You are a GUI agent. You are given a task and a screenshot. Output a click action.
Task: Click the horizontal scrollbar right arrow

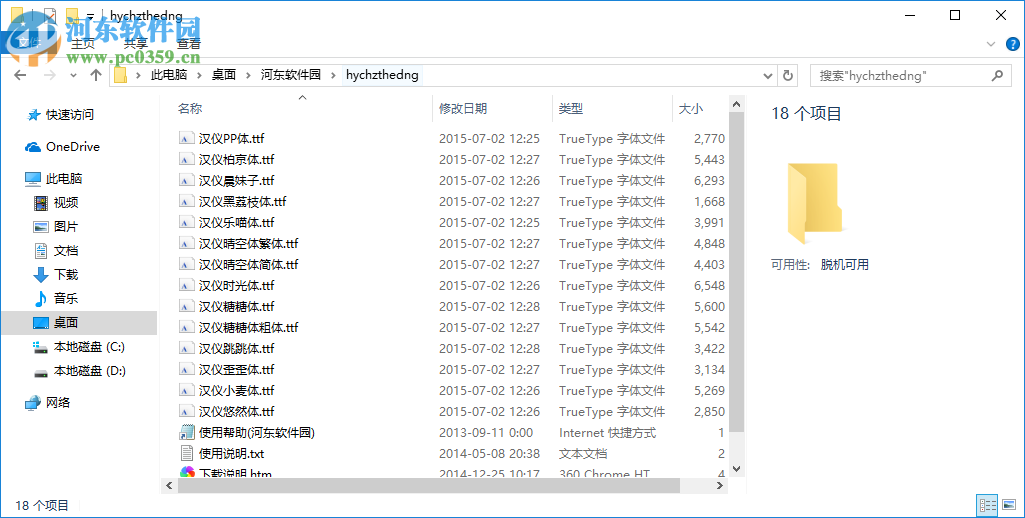pos(720,485)
